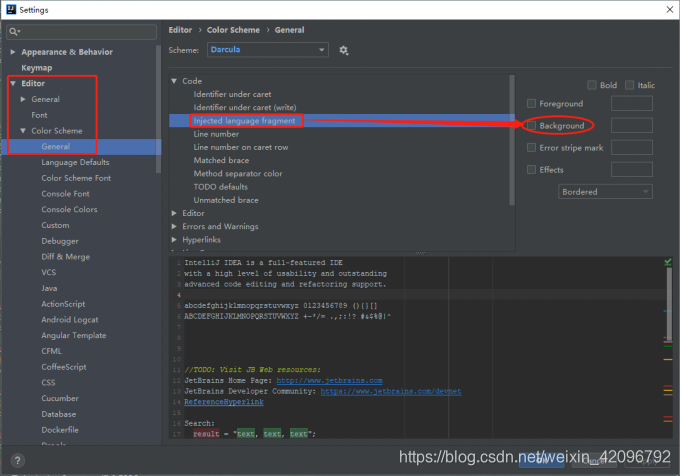This screenshot has height=476, width=681.
Task: Click the green checkmark inspection icon
Action: [x=668, y=262]
